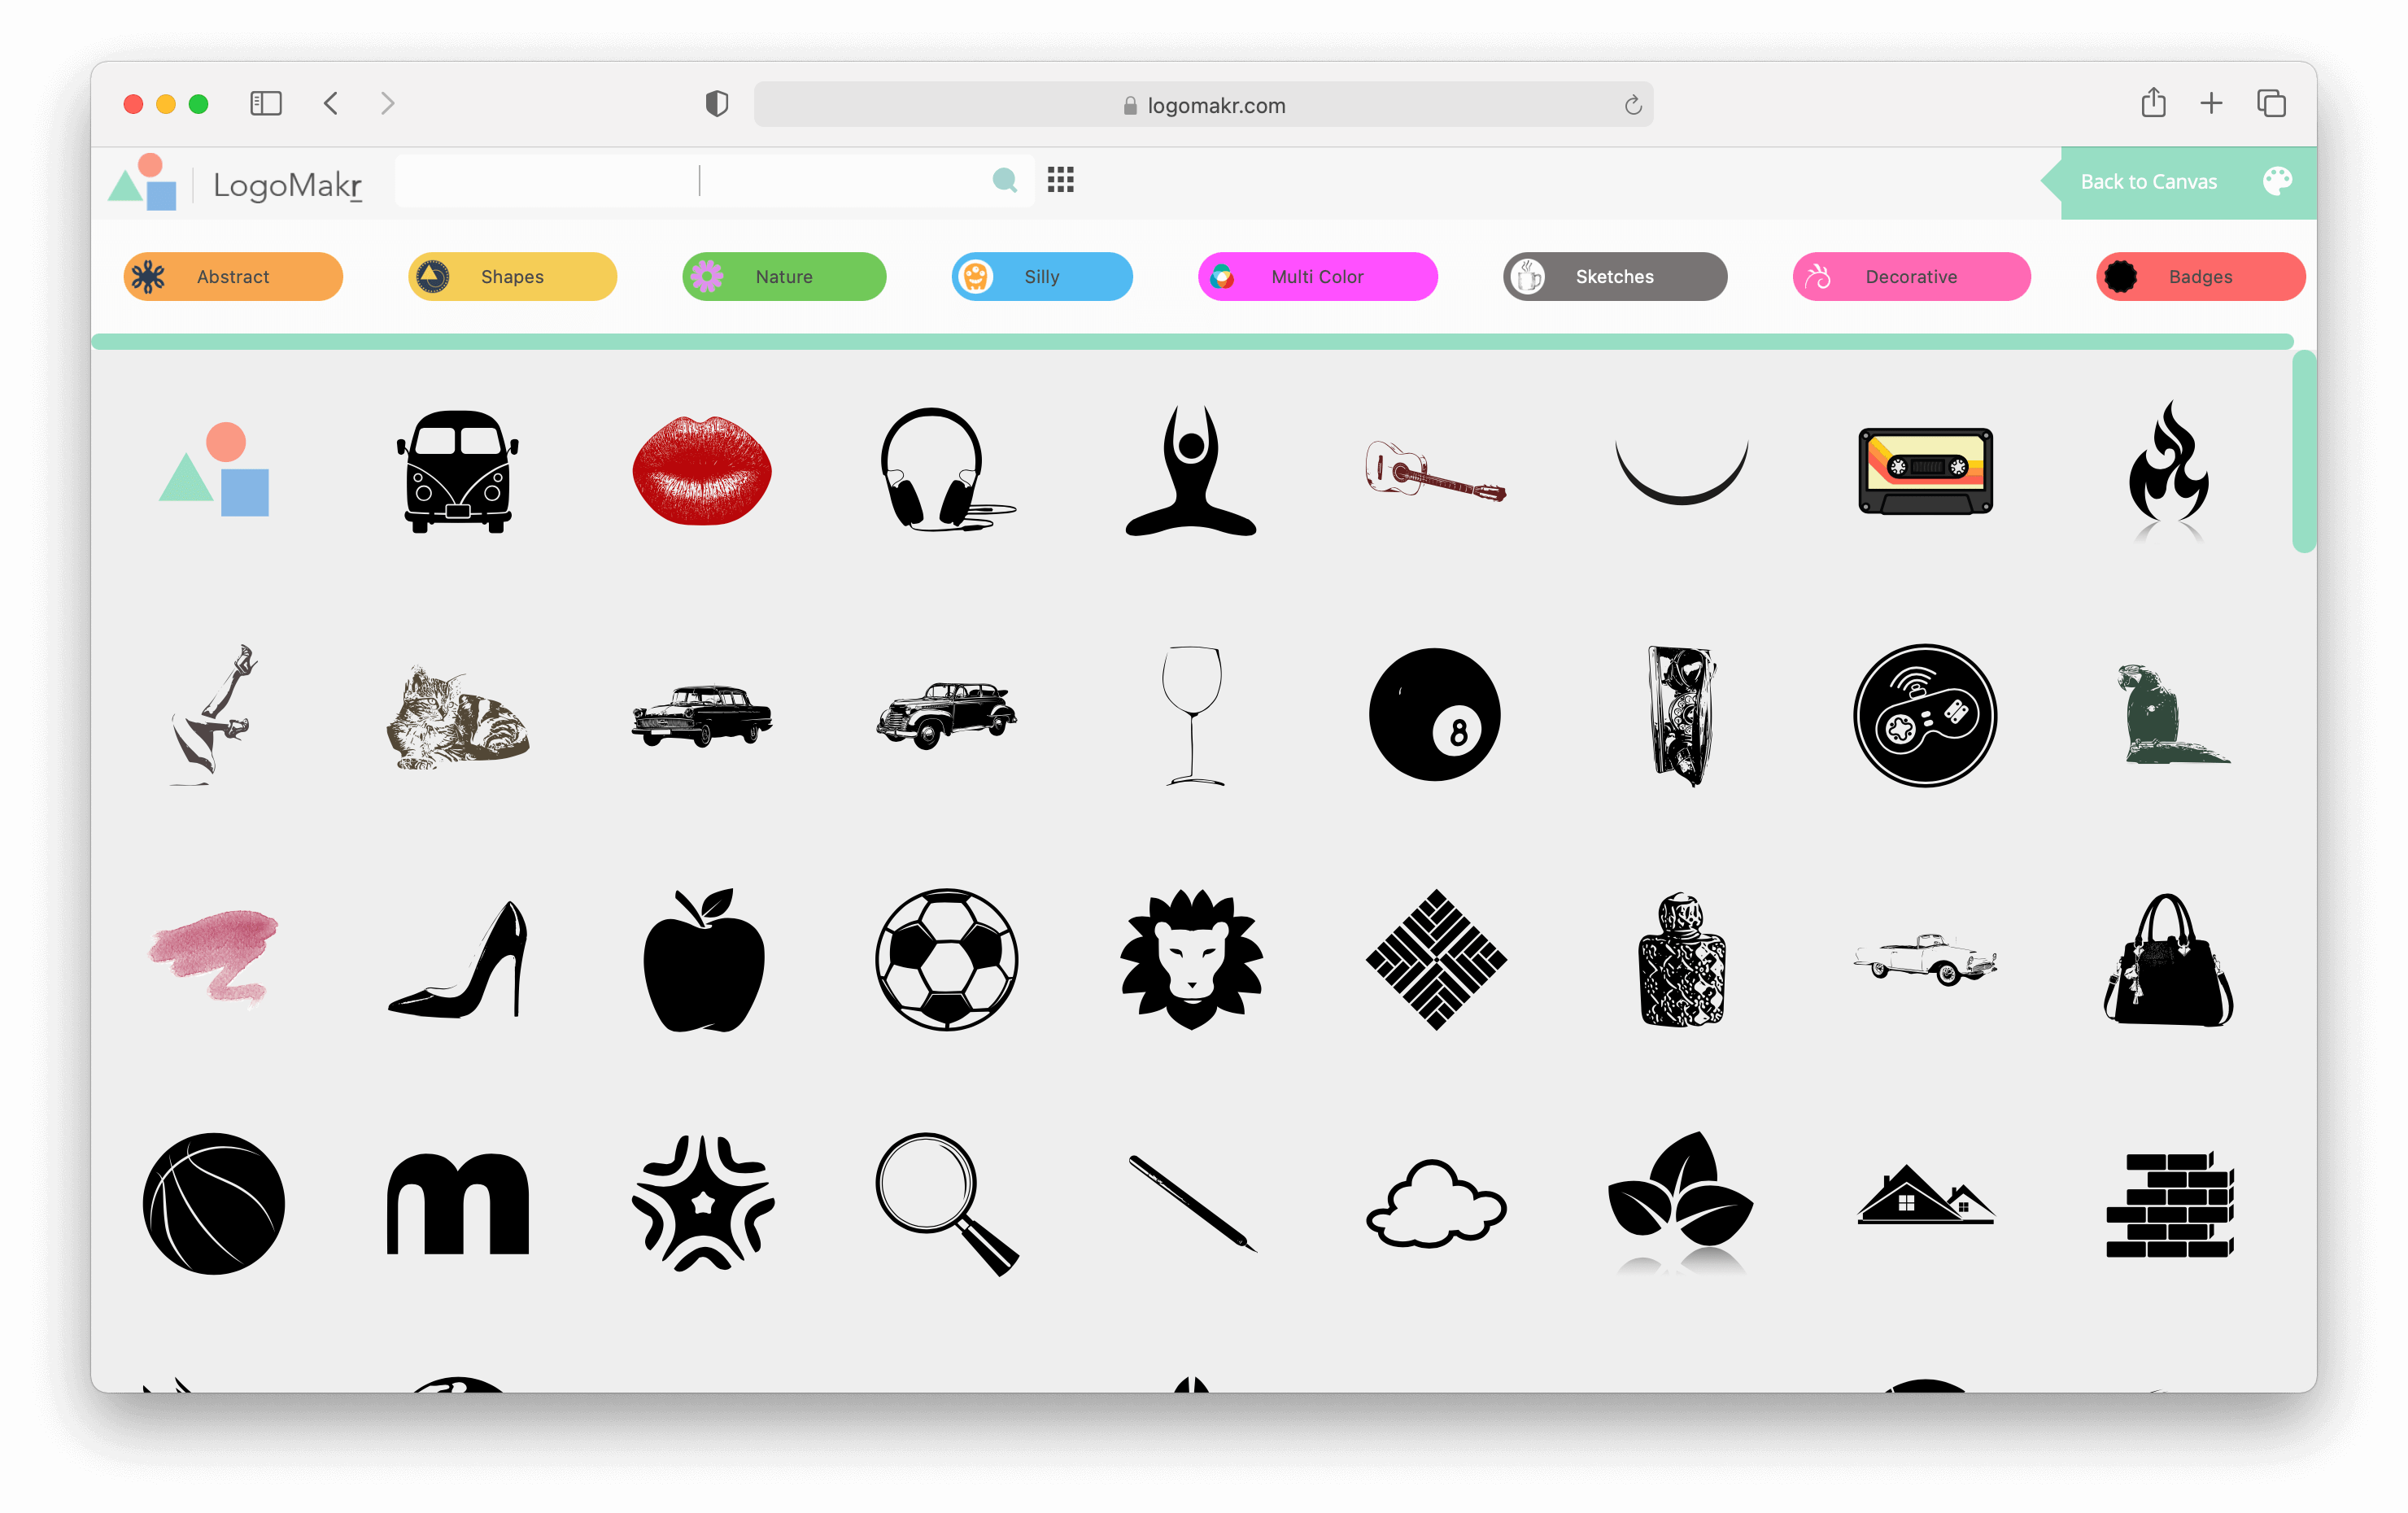Viewport: 2408px width, 1513px height.
Task: Select the Nature icons category
Action: 783,276
